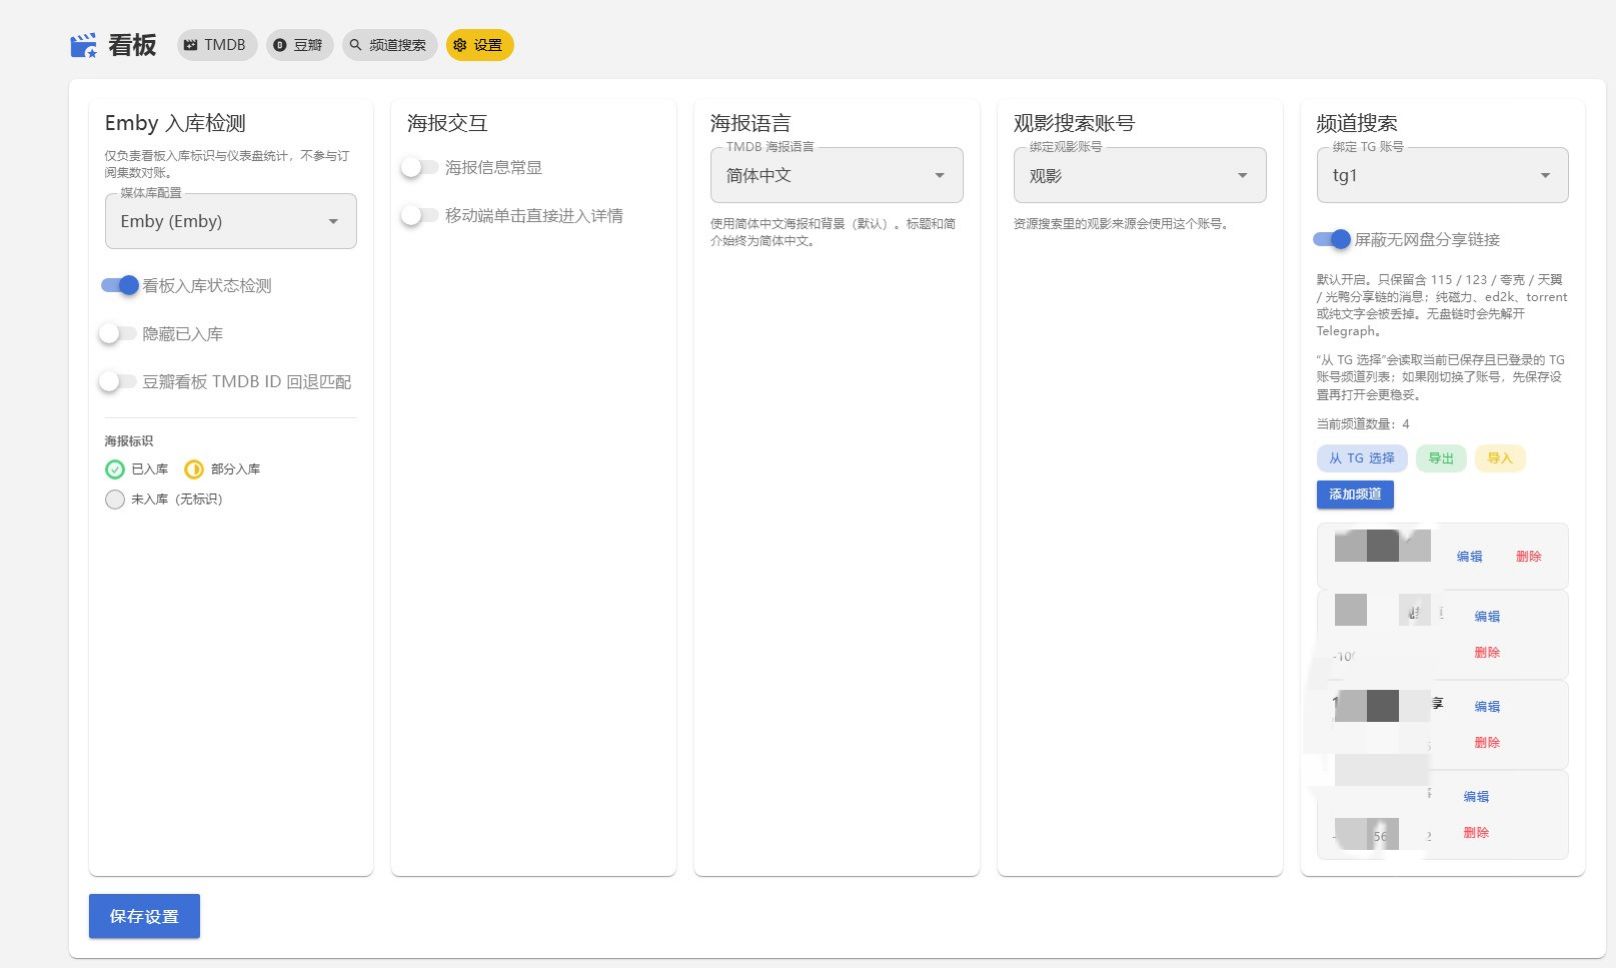Screen dimensions: 1616x968
Task: Click the 资源搜索里的观影来源会使用这个账号 note
Action: (1121, 224)
